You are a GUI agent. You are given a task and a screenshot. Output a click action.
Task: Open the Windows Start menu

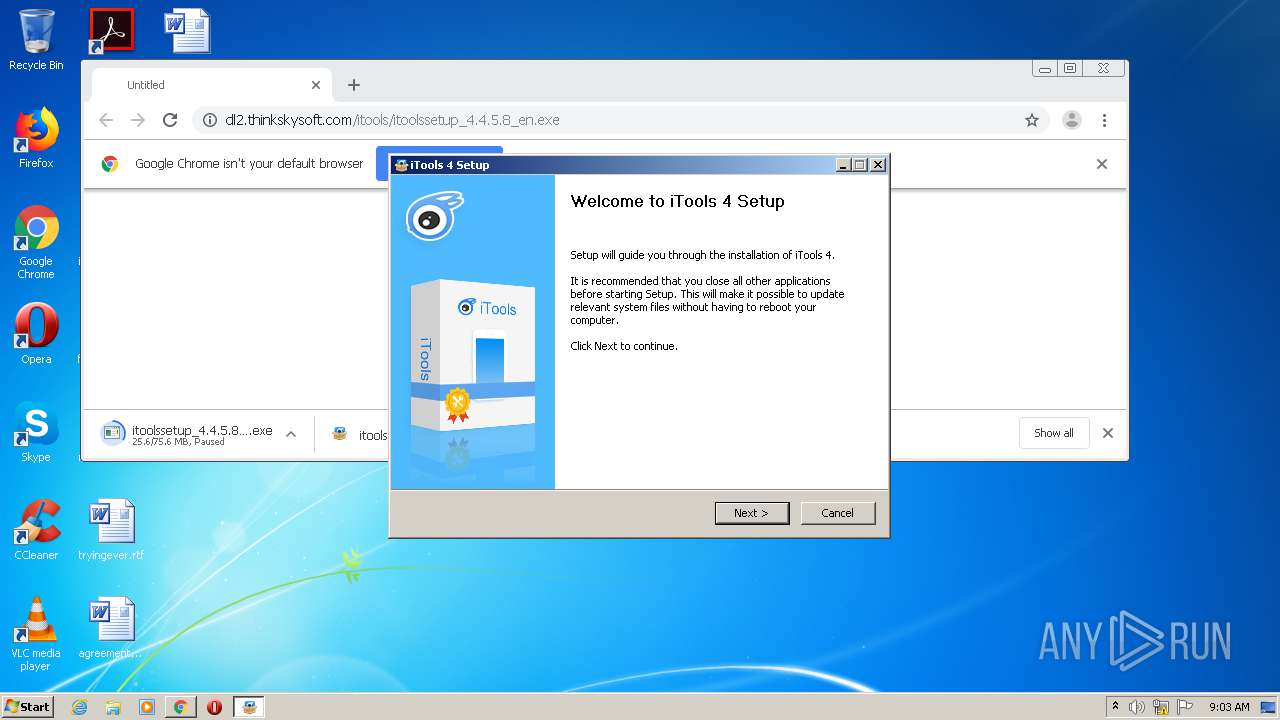click(27, 706)
